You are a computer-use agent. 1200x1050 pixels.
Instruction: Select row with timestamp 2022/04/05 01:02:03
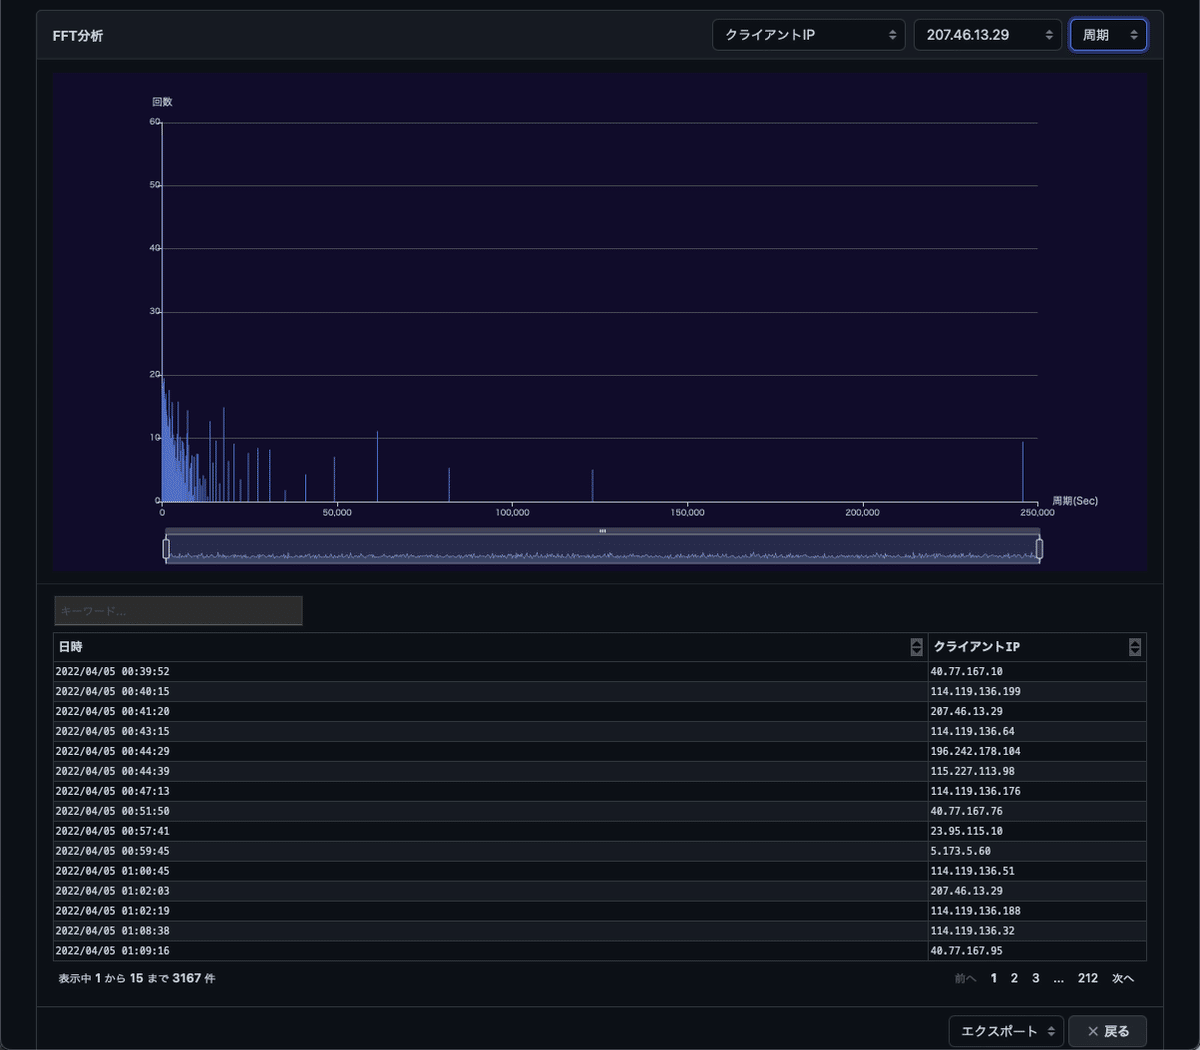pyautogui.click(x=600, y=891)
